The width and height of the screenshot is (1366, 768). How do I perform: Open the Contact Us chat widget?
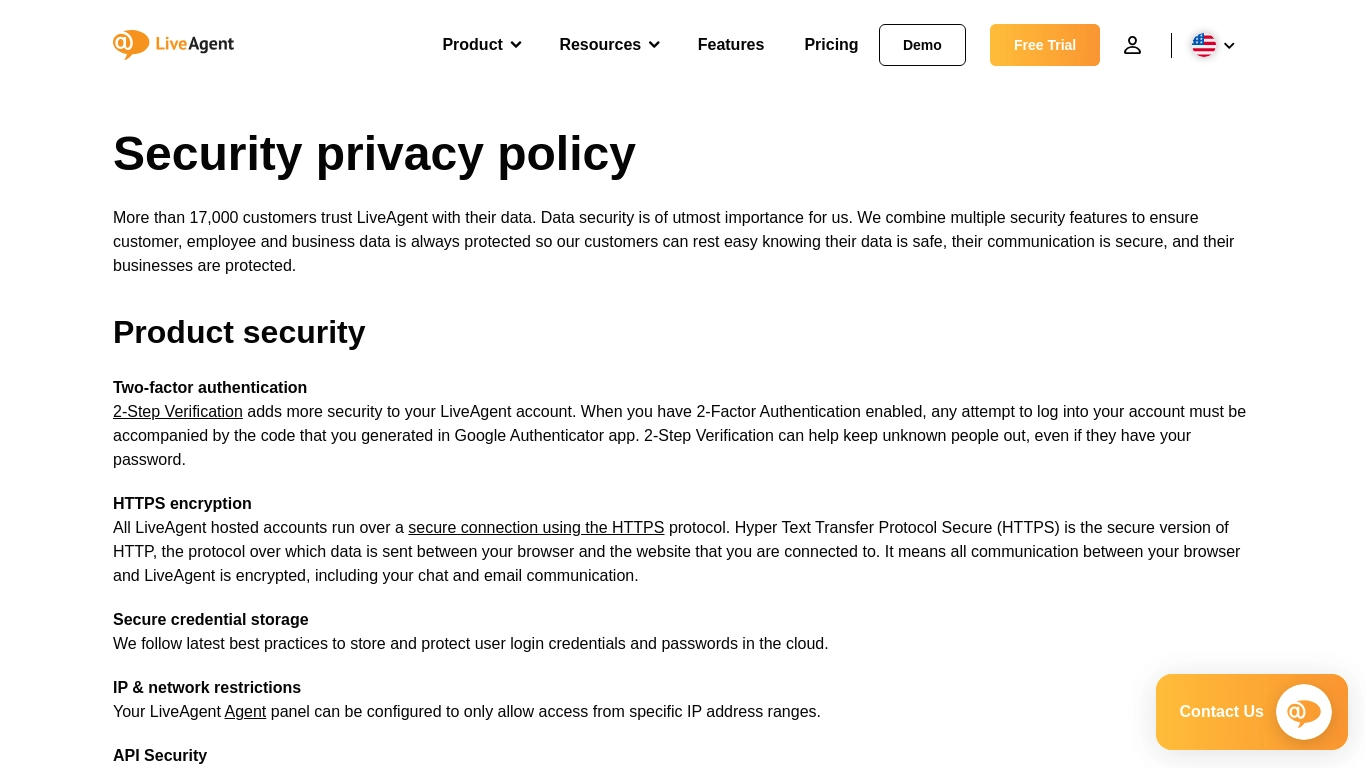1251,712
